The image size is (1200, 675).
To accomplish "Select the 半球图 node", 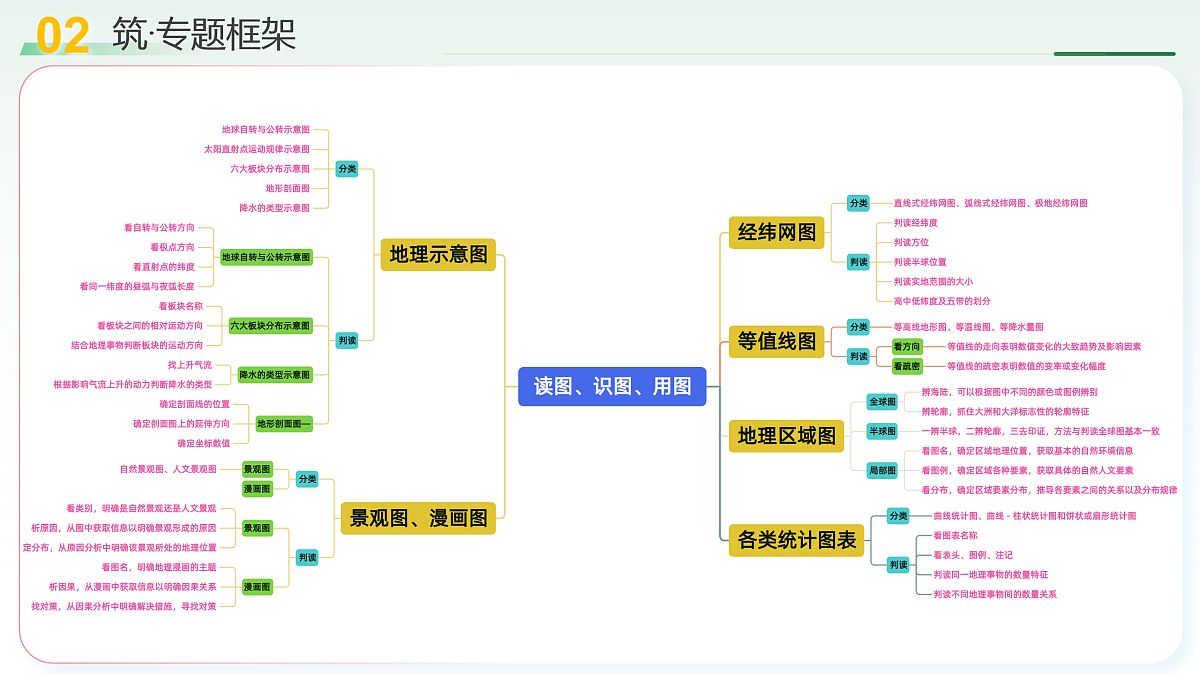I will pos(882,432).
